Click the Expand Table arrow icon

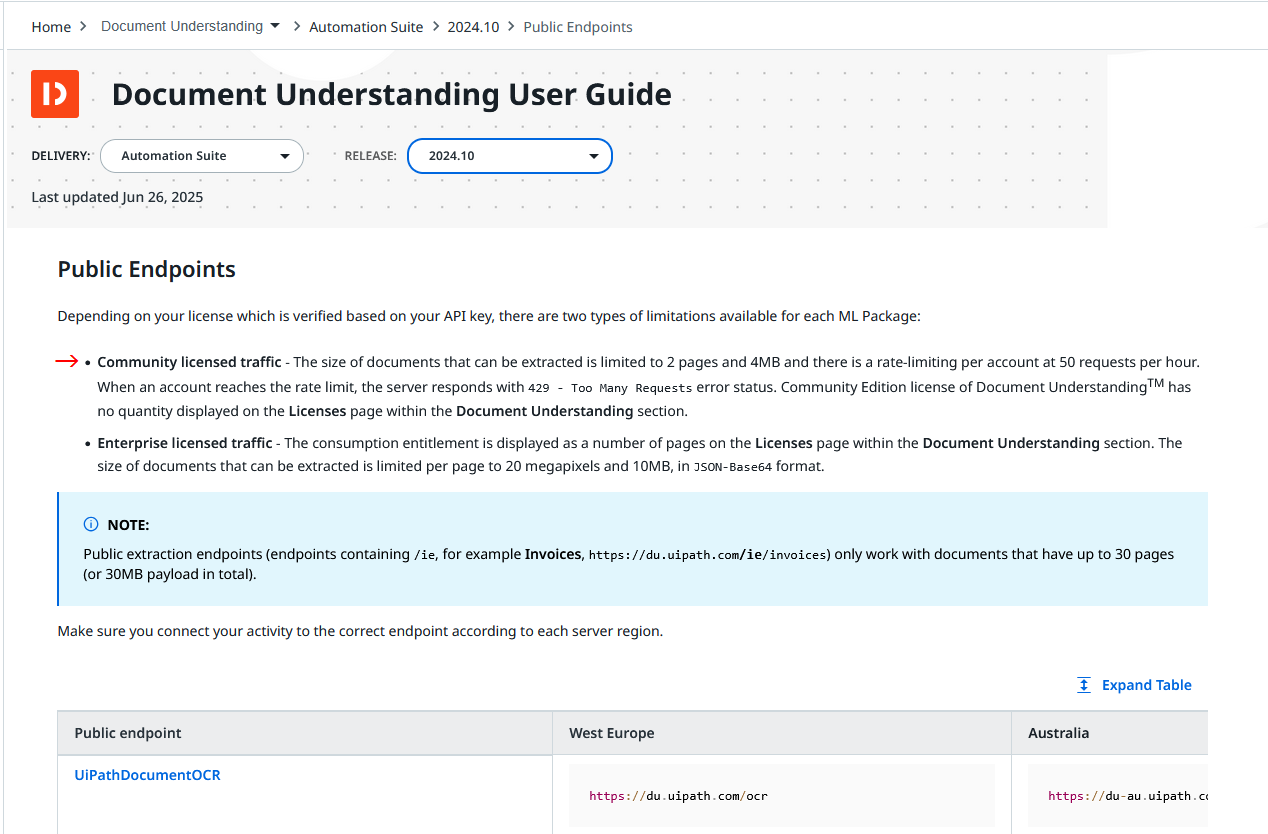pos(1084,685)
